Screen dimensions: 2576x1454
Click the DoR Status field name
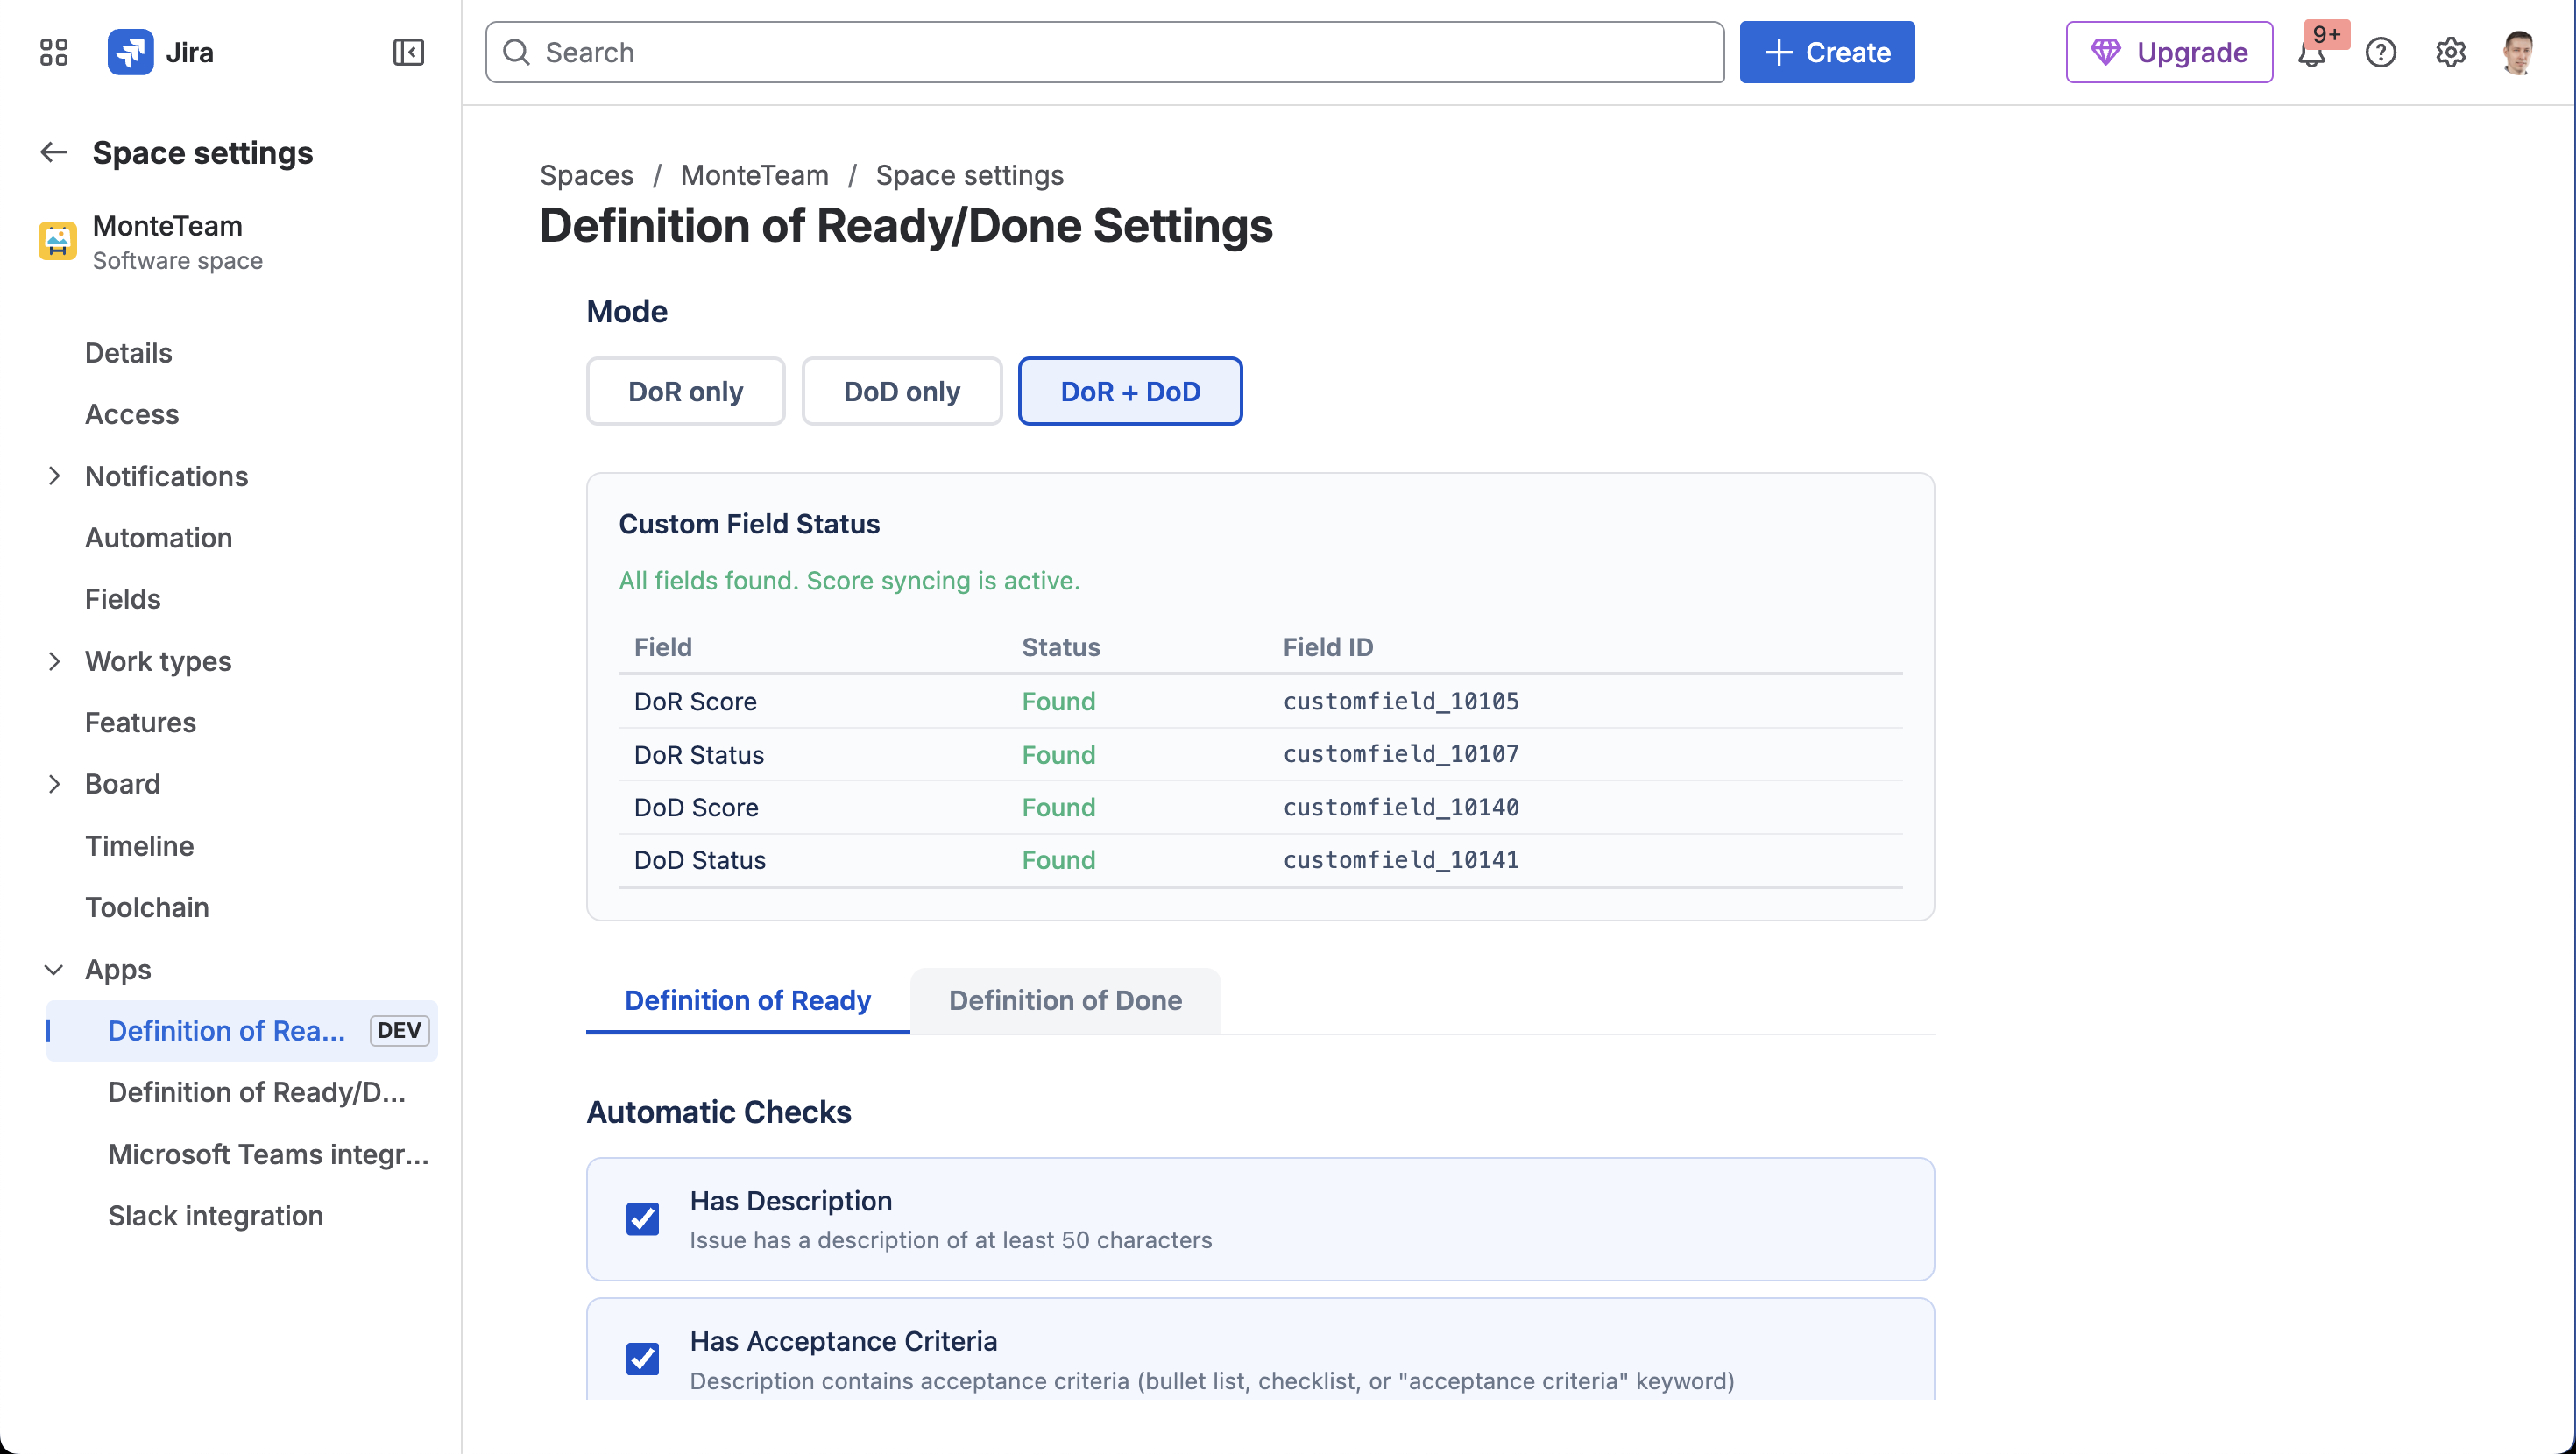click(699, 754)
